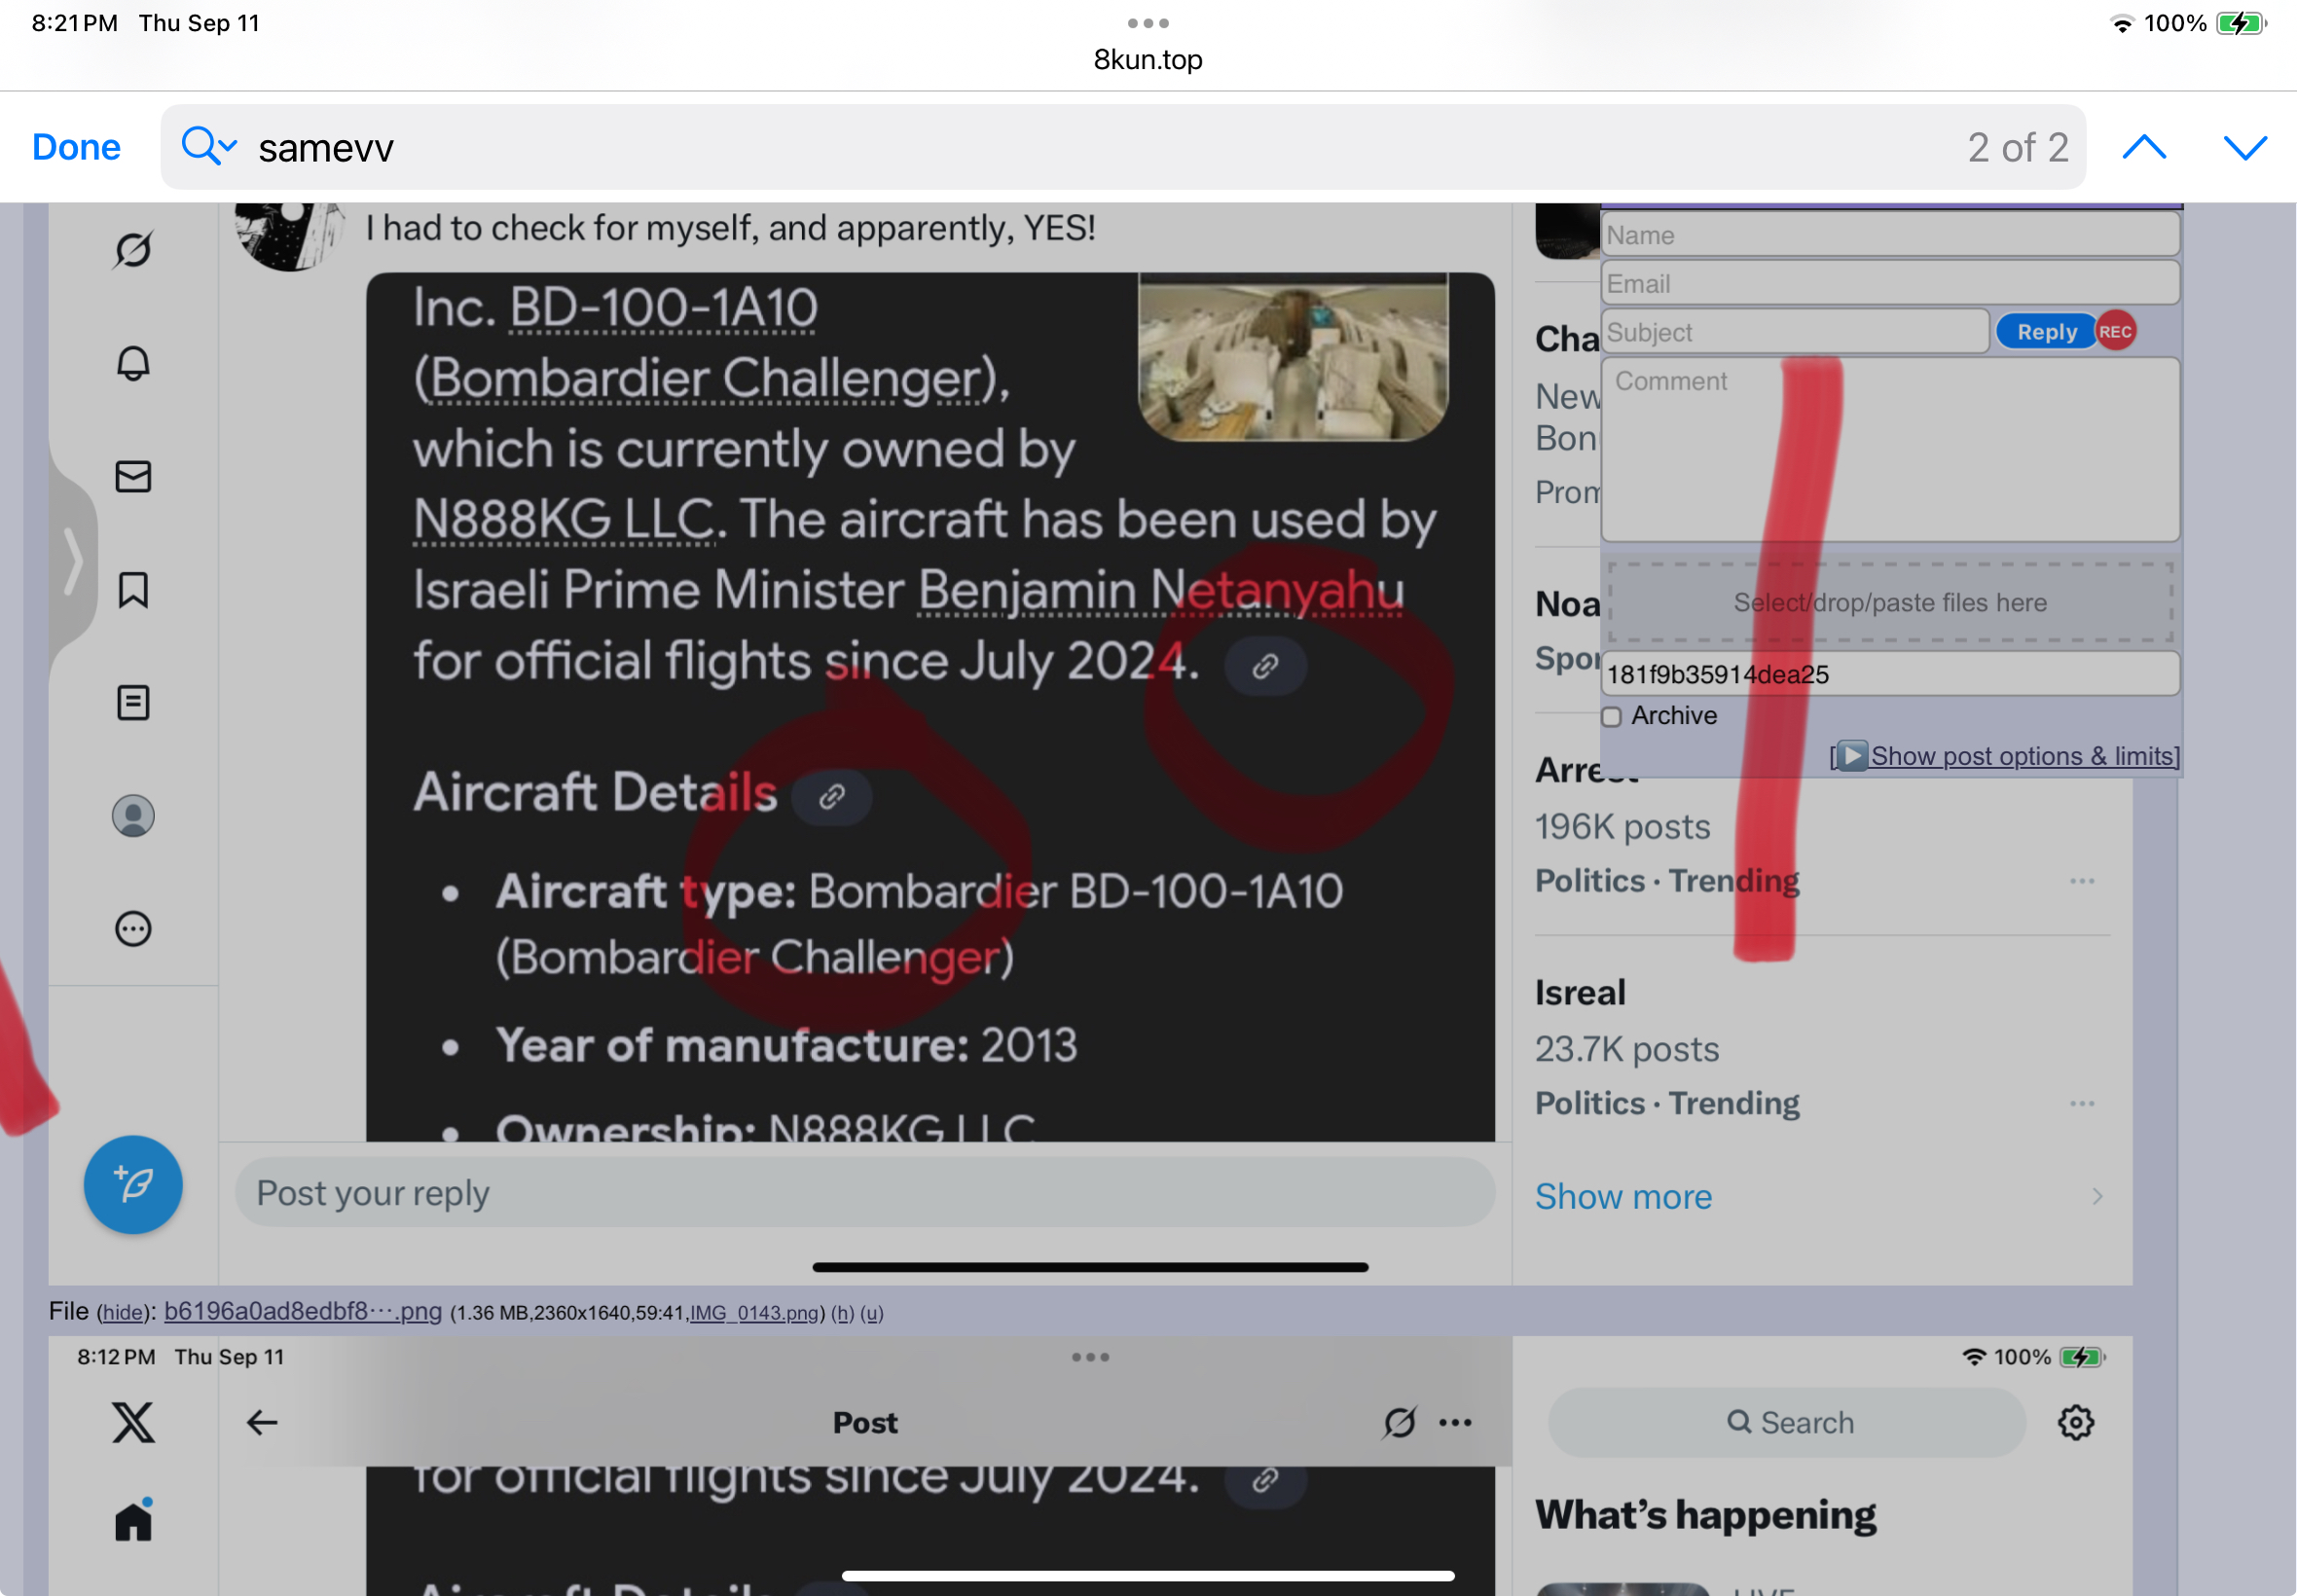The width and height of the screenshot is (2297, 1596).
Task: Click the aircraft cabin interior thumbnail
Action: click(x=1293, y=357)
